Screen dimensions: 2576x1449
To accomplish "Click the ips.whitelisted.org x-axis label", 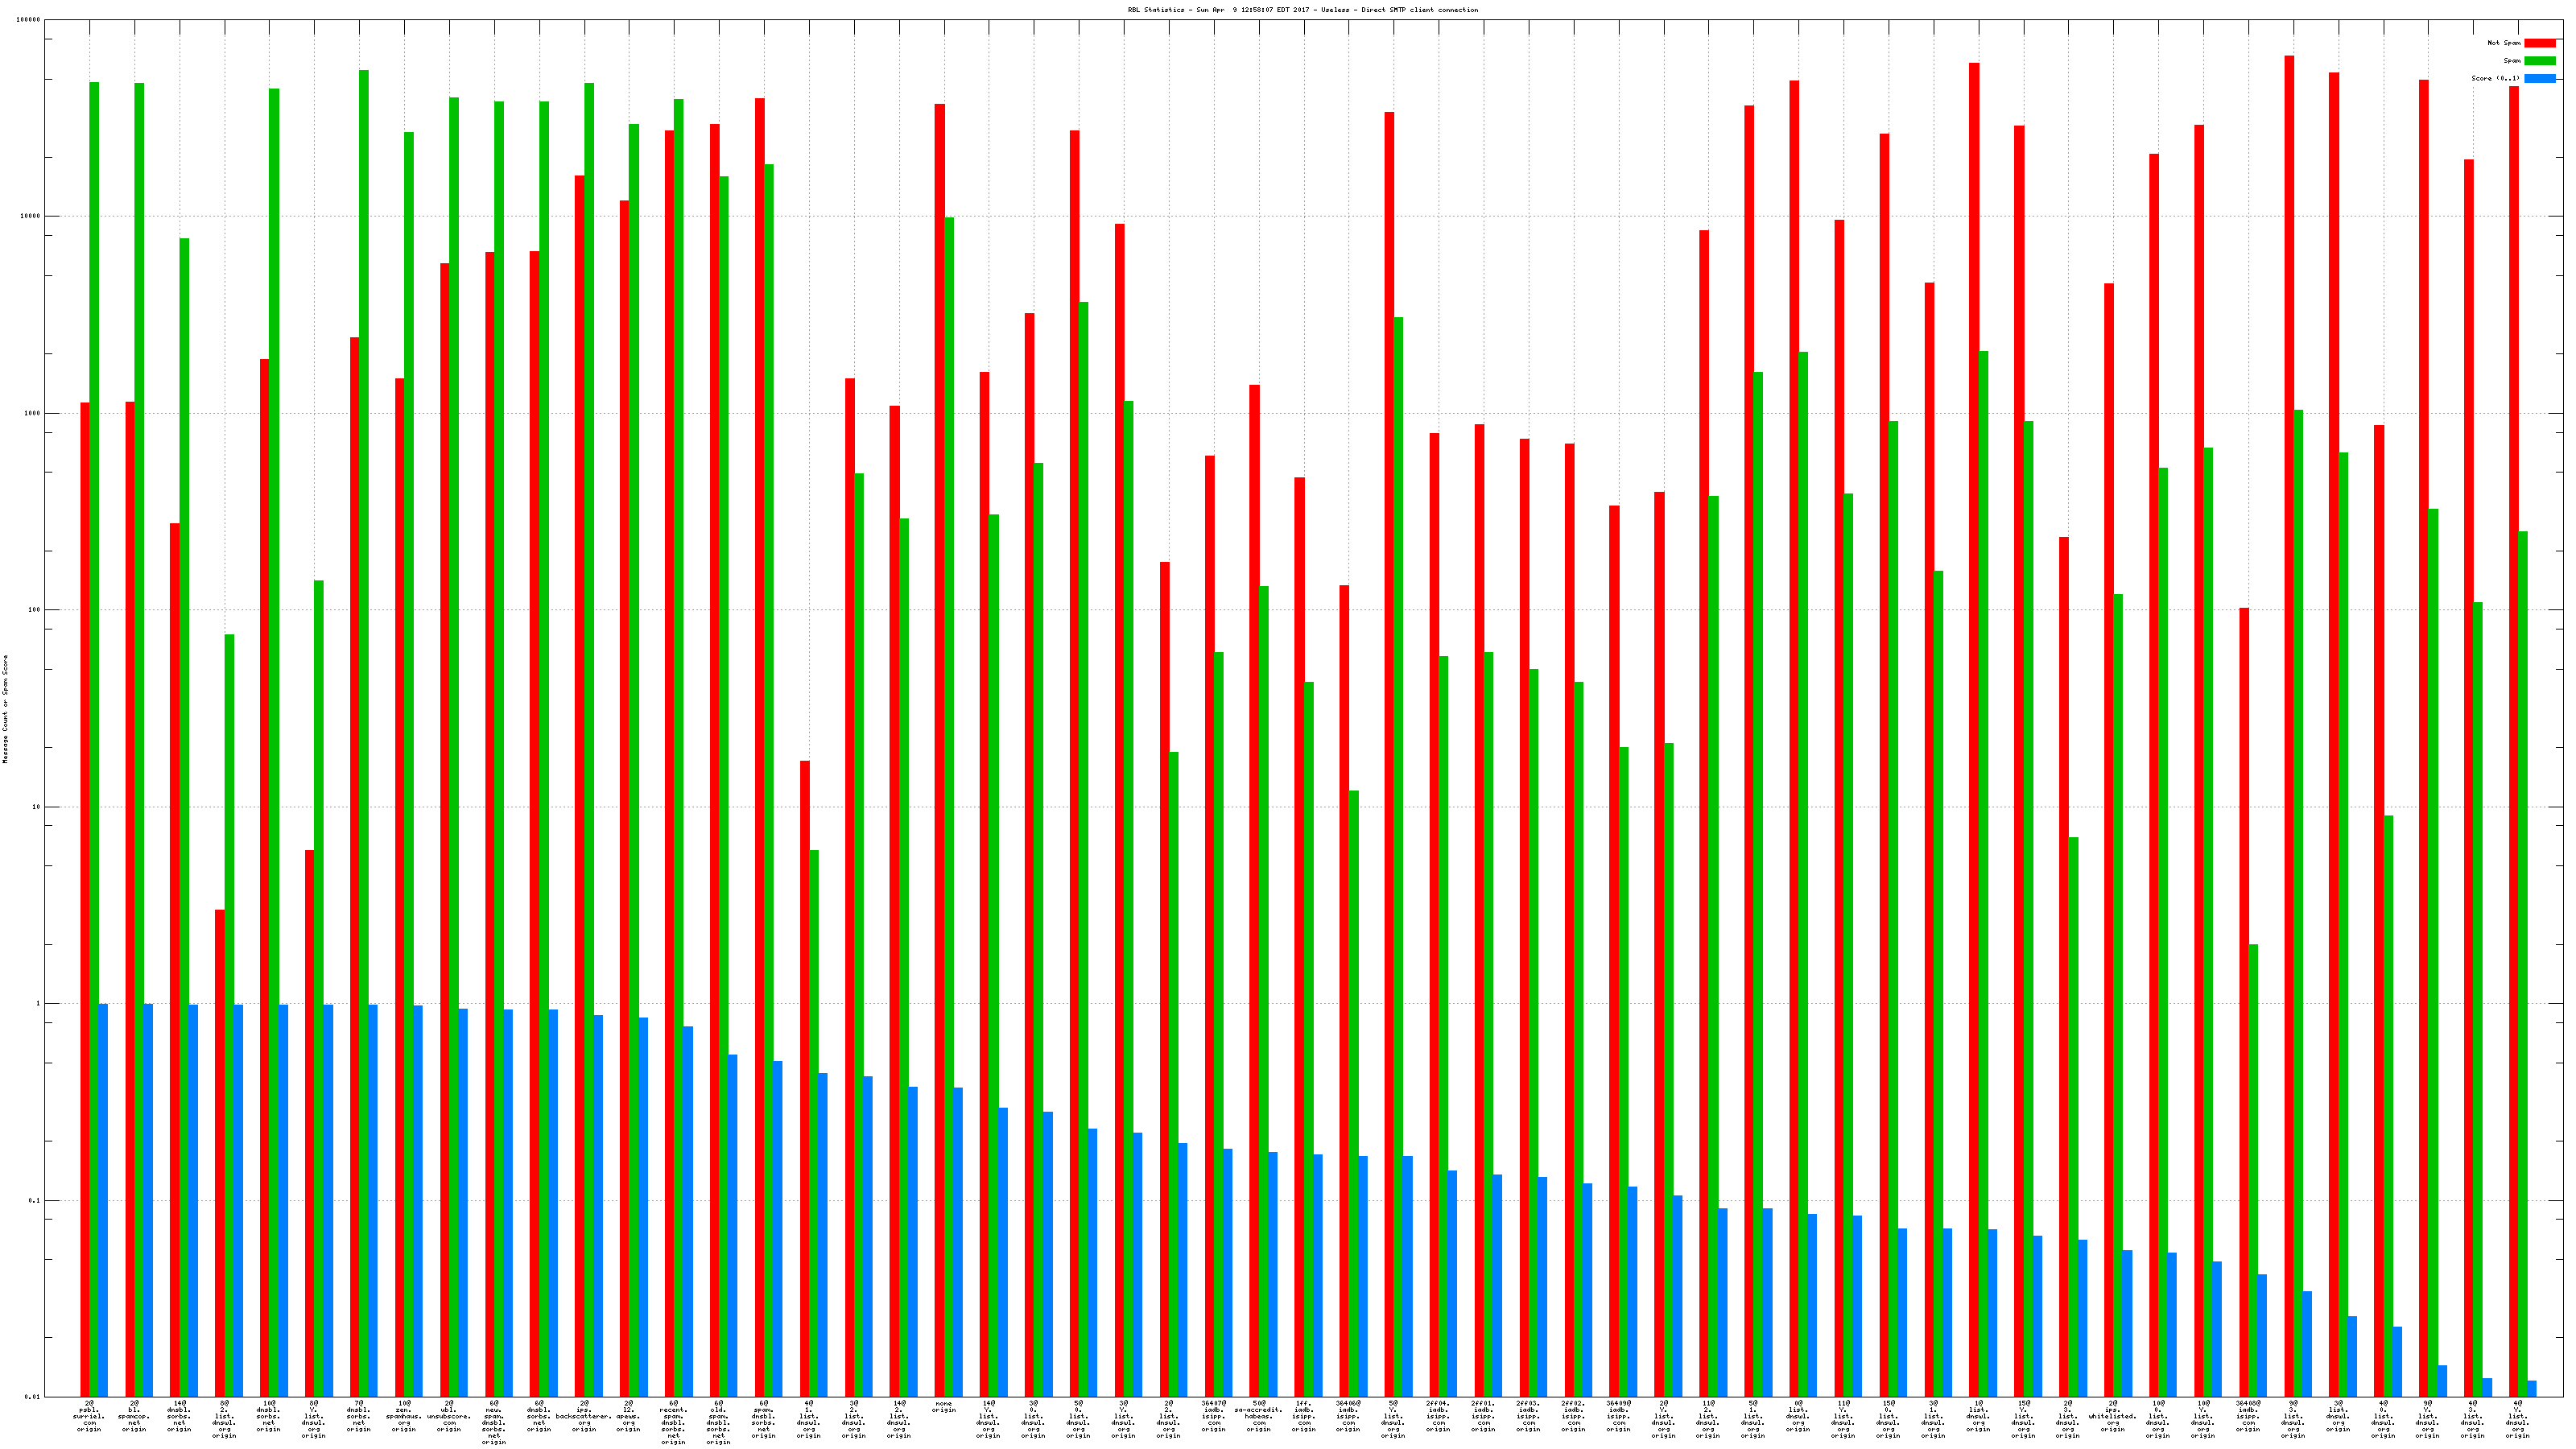I will tap(2113, 1417).
